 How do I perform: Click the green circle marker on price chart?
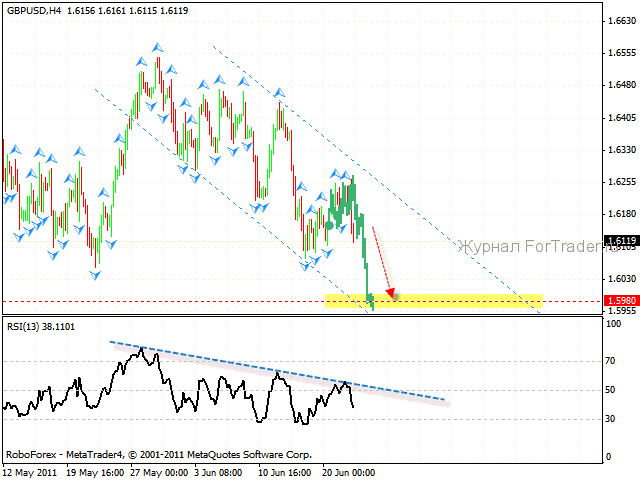[329, 225]
